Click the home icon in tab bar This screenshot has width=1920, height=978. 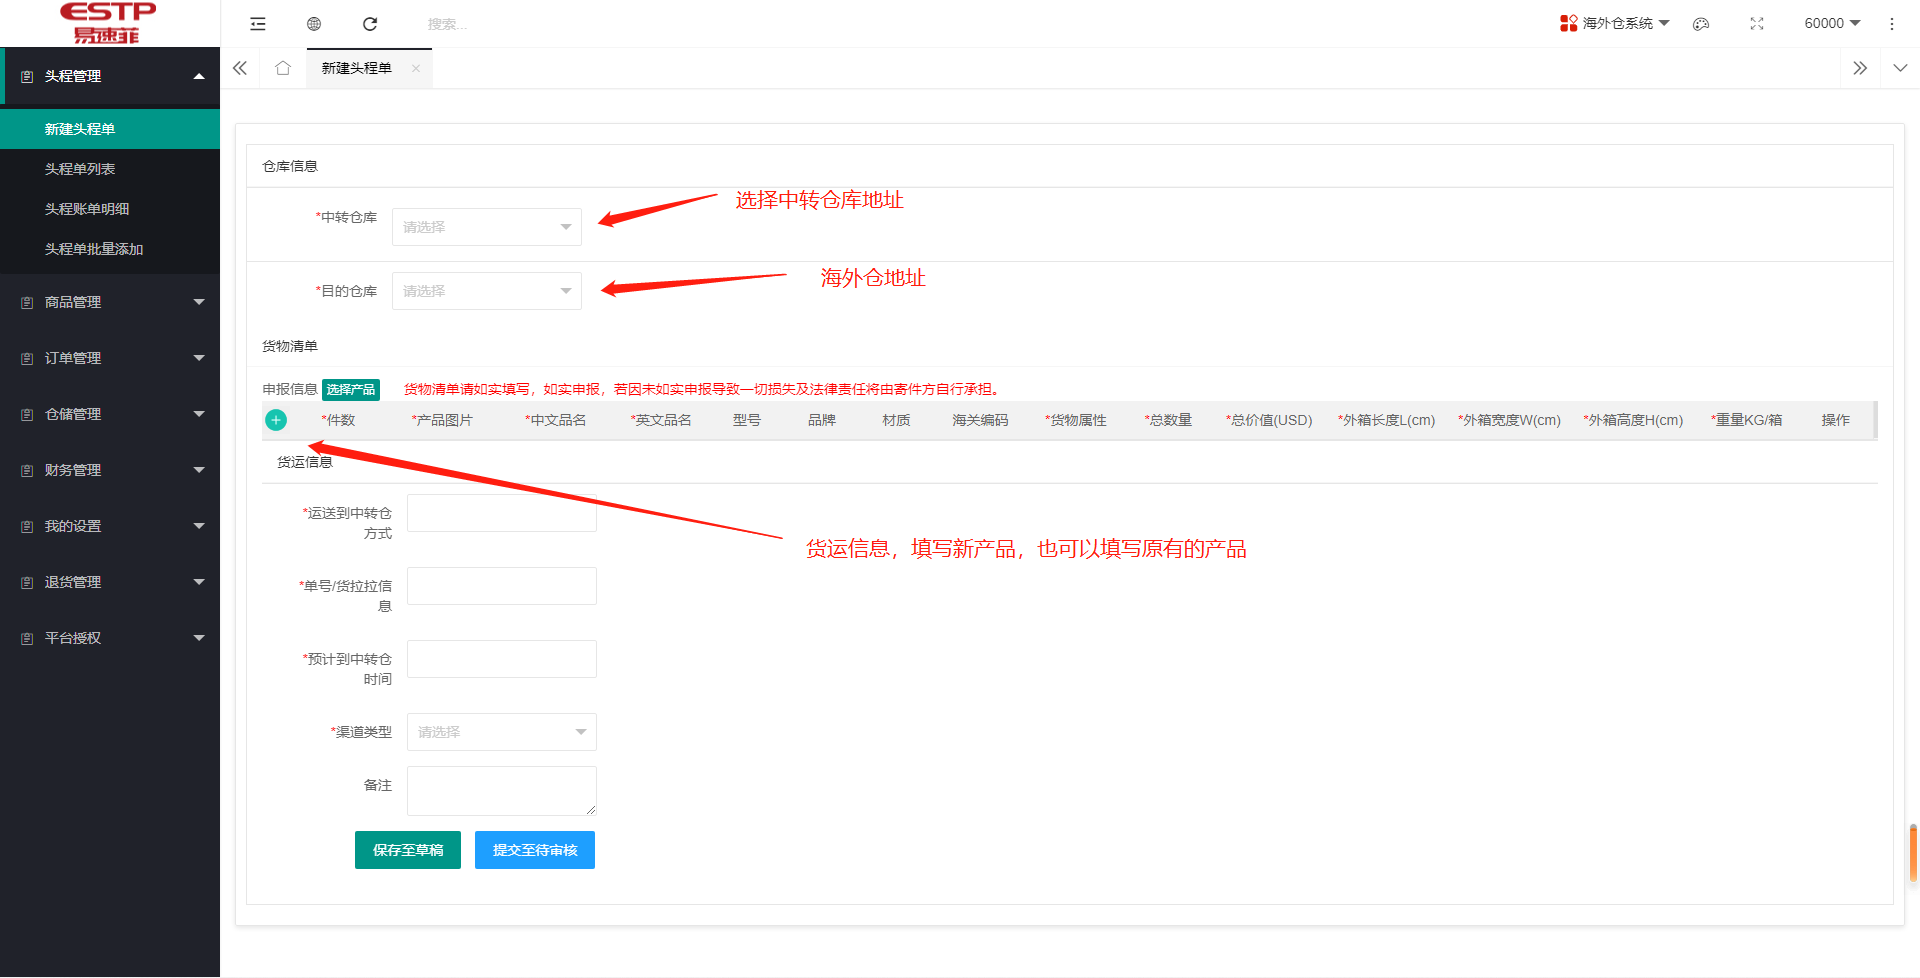coord(283,68)
